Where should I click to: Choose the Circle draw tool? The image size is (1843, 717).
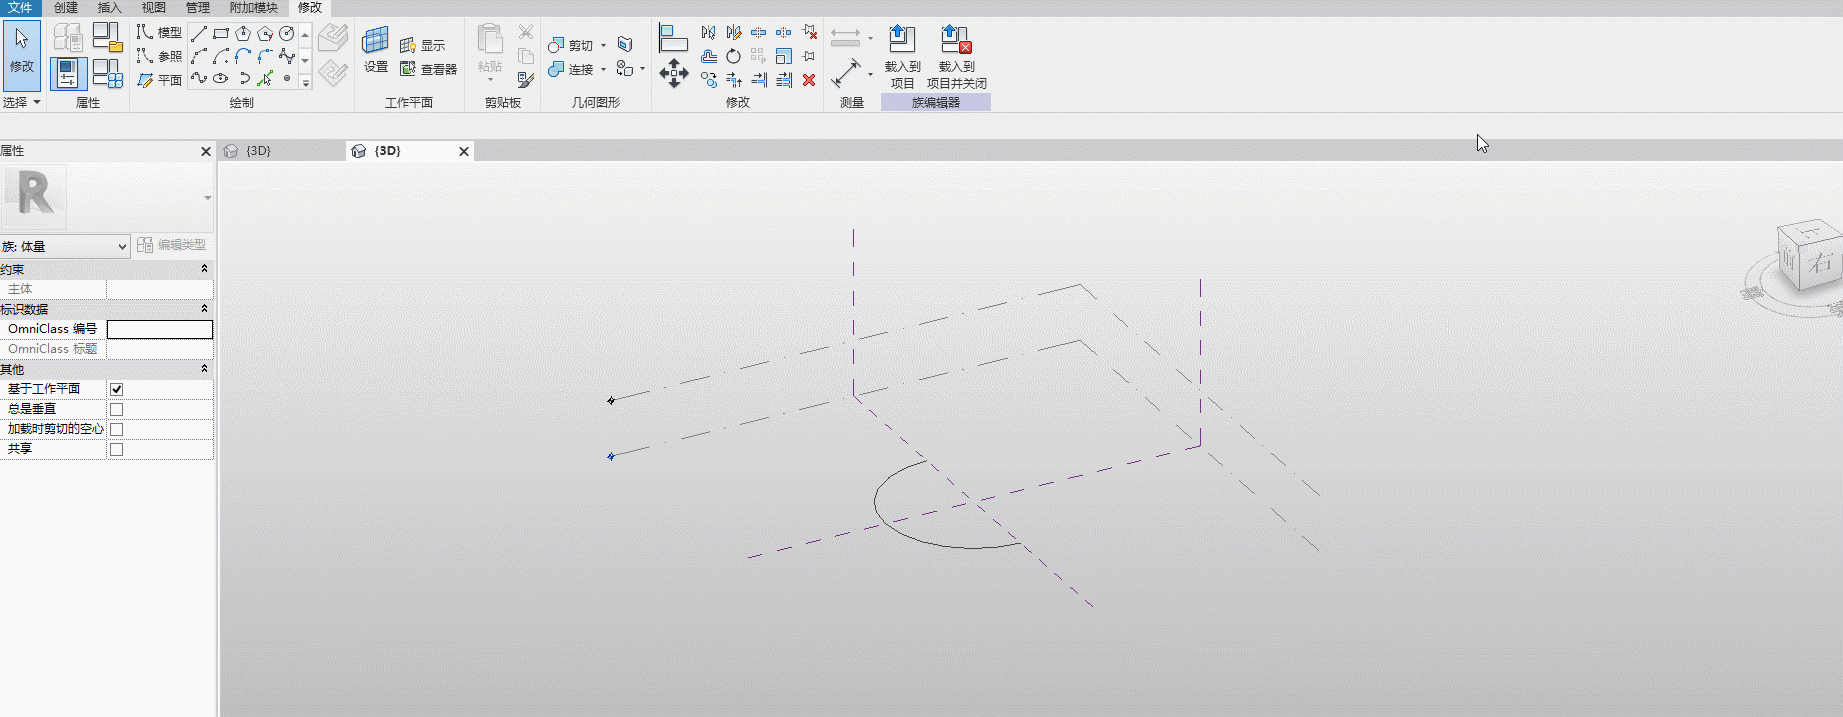[287, 34]
